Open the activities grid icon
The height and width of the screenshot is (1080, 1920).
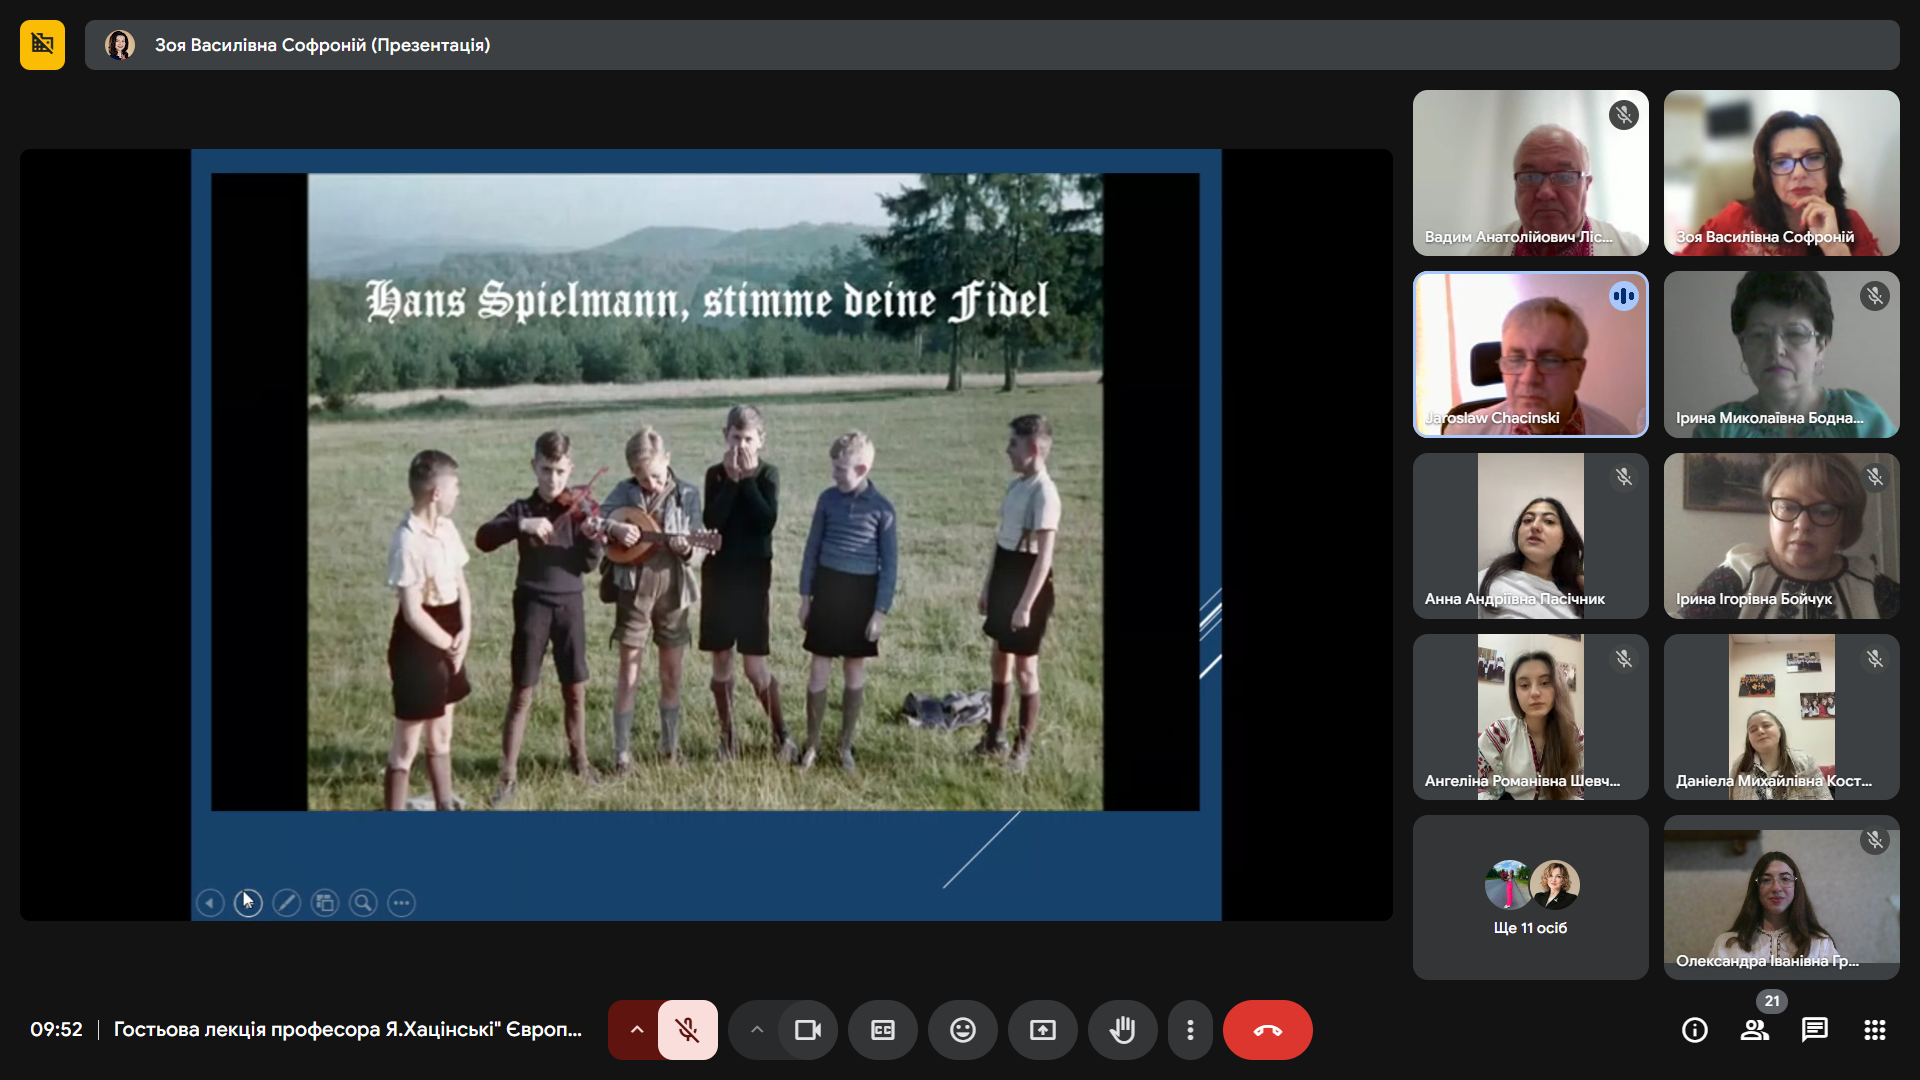click(x=1875, y=1030)
